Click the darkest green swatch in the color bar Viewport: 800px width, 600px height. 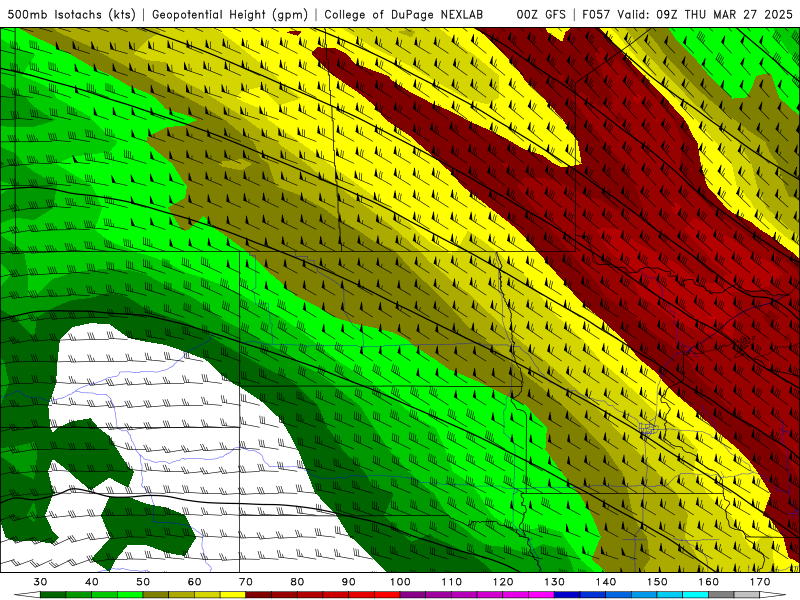pos(53,595)
